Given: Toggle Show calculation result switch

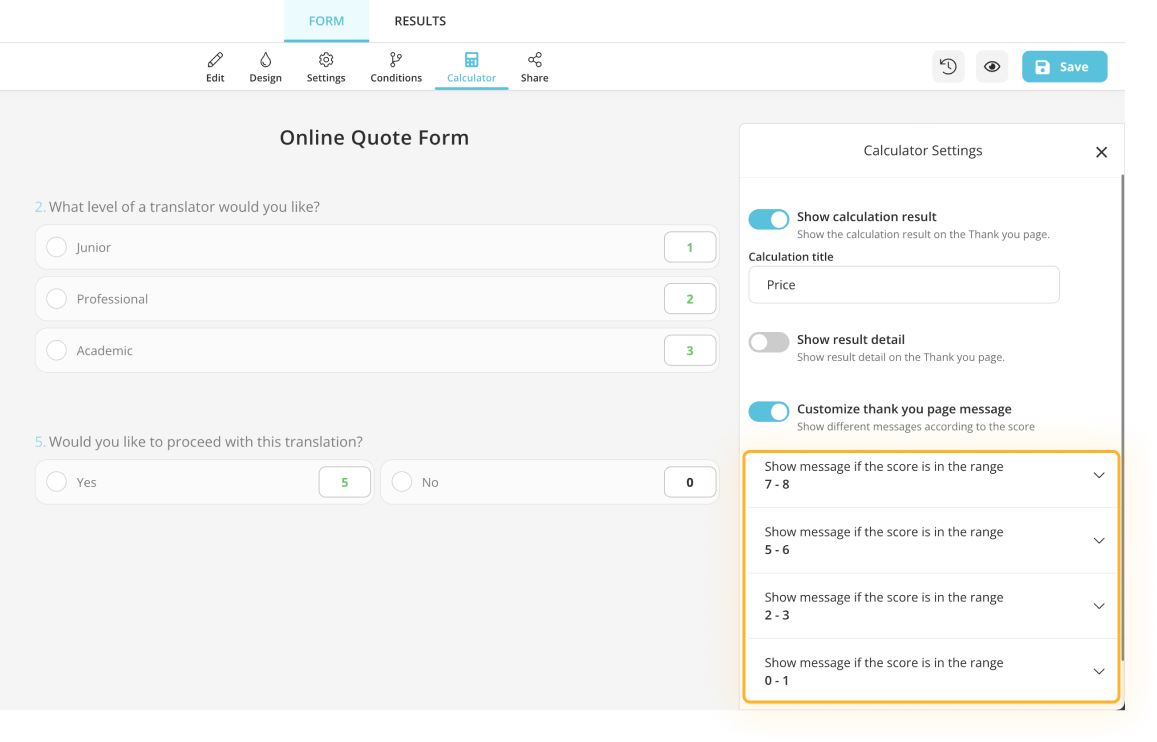Looking at the screenshot, I should coord(769,219).
